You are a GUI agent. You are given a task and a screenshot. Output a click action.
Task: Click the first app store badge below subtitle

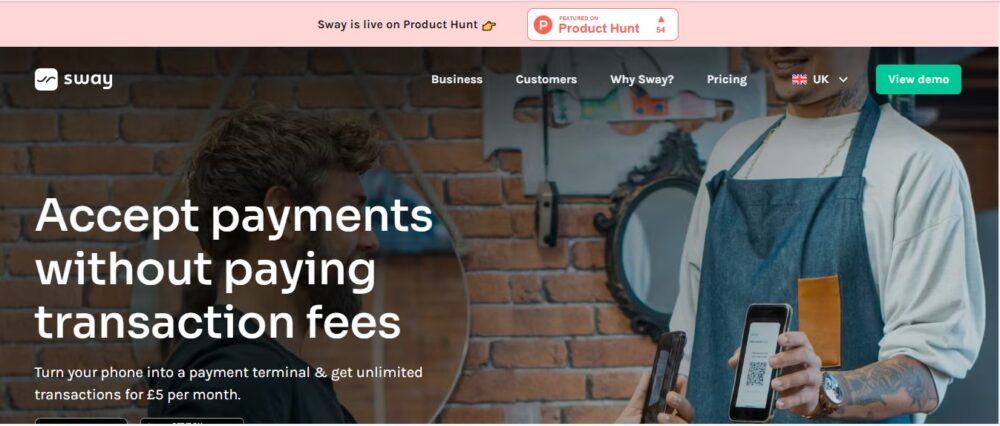[81, 422]
